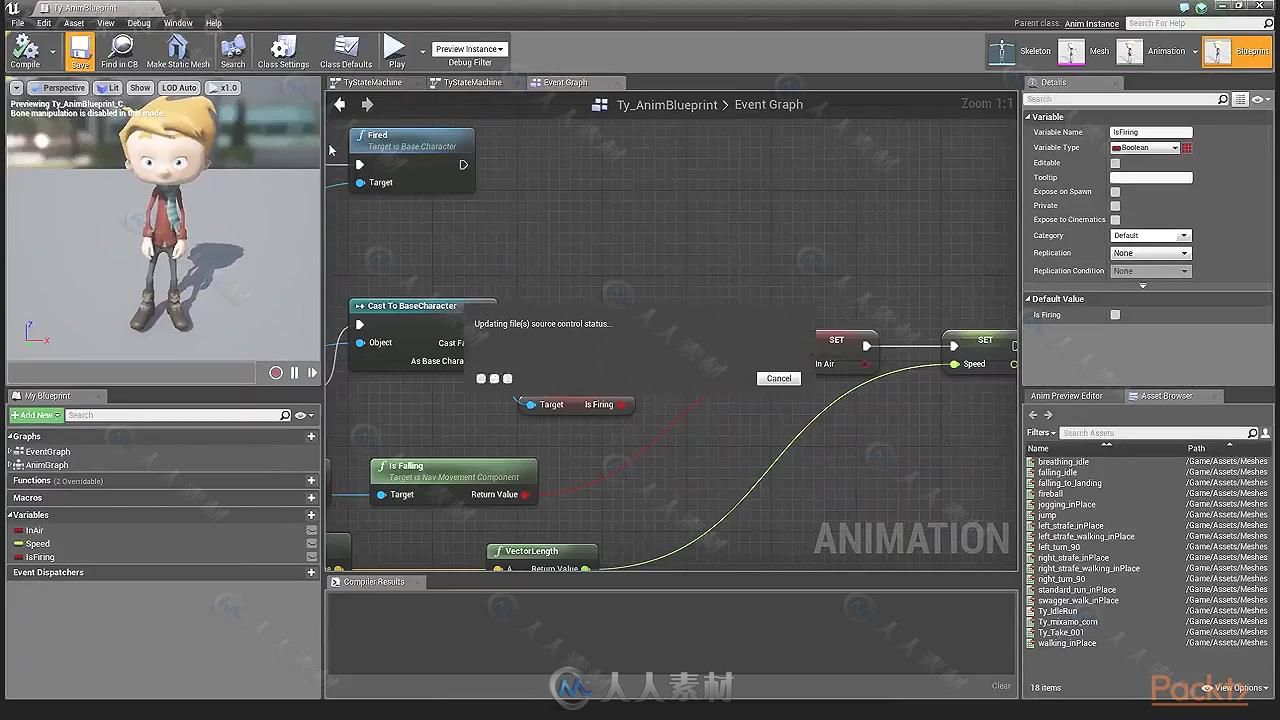This screenshot has height=720, width=1280.
Task: Click Clear in Compiler Results
Action: [1001, 686]
